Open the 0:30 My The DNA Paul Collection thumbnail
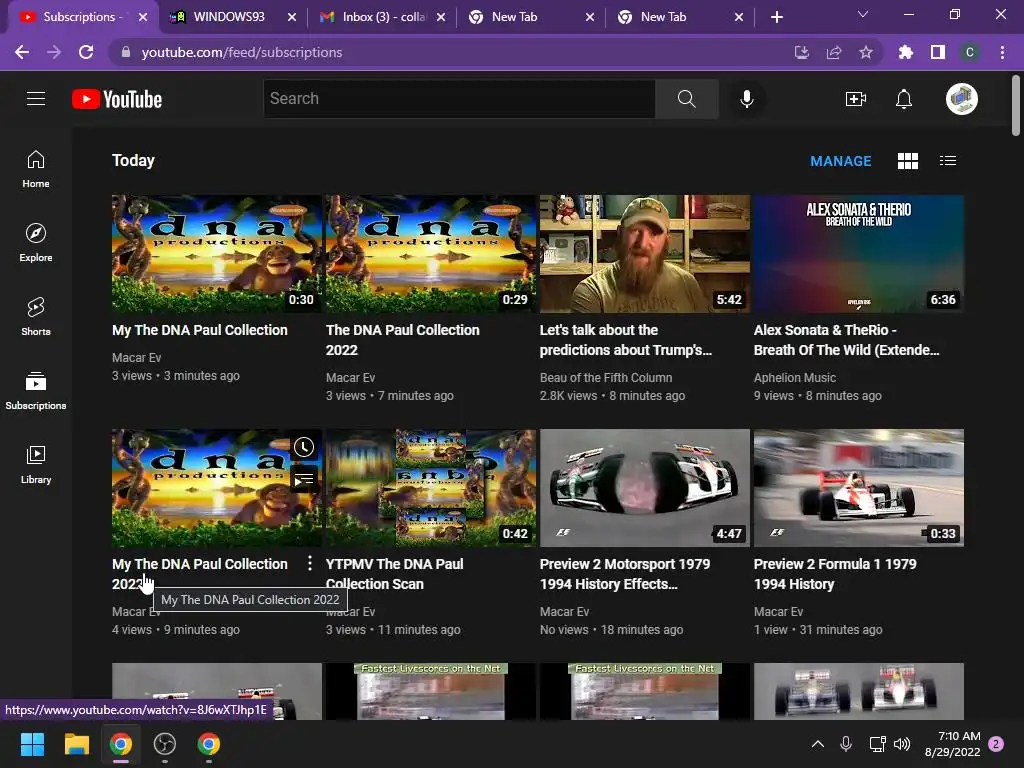Viewport: 1024px width, 768px height. [x=217, y=253]
